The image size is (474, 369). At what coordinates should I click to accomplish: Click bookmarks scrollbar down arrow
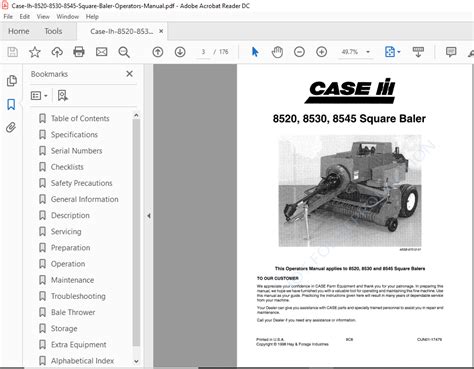pos(136,361)
